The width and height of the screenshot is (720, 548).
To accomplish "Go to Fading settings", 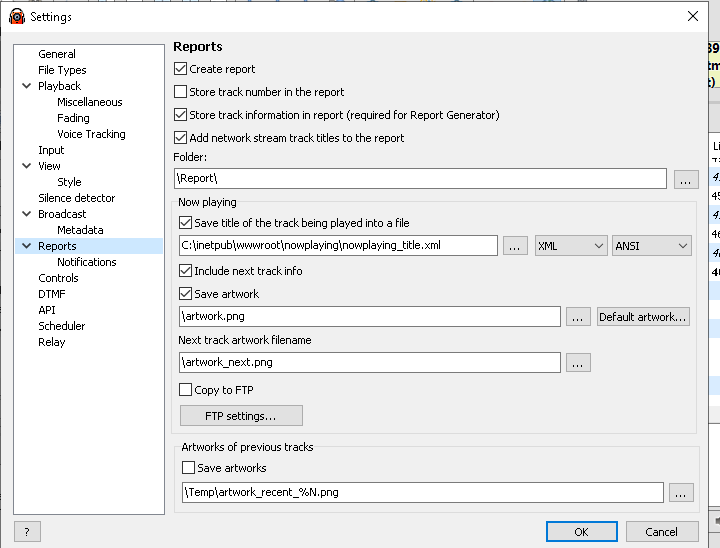I will [x=73, y=118].
